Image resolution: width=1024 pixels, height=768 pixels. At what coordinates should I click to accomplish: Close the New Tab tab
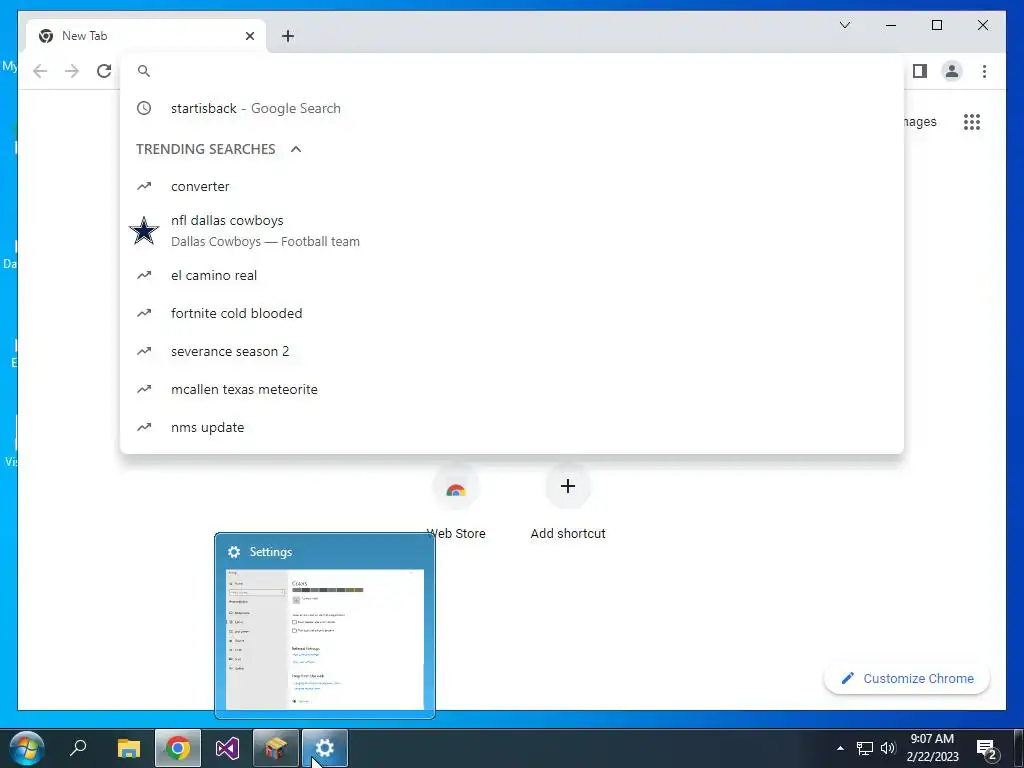(249, 36)
